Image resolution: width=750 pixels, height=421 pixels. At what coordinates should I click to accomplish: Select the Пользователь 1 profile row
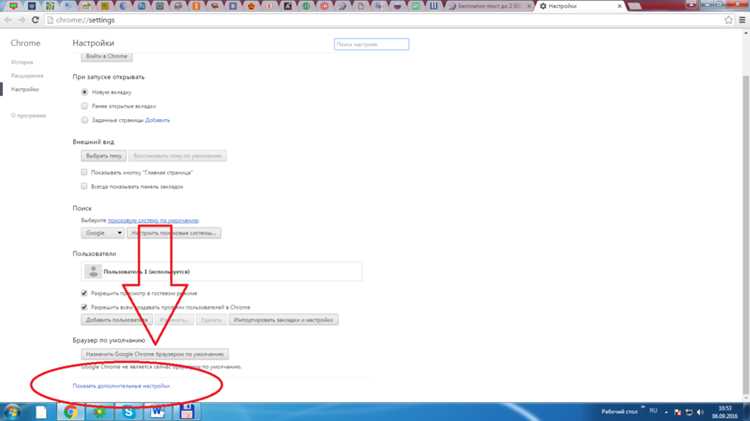[x=221, y=271]
